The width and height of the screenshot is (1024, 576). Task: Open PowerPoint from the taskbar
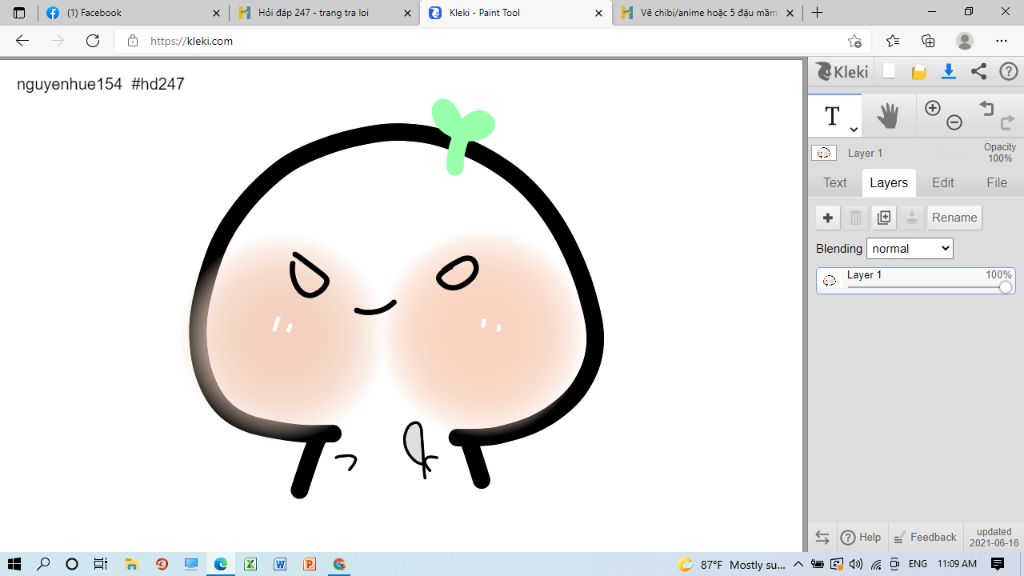[310, 564]
